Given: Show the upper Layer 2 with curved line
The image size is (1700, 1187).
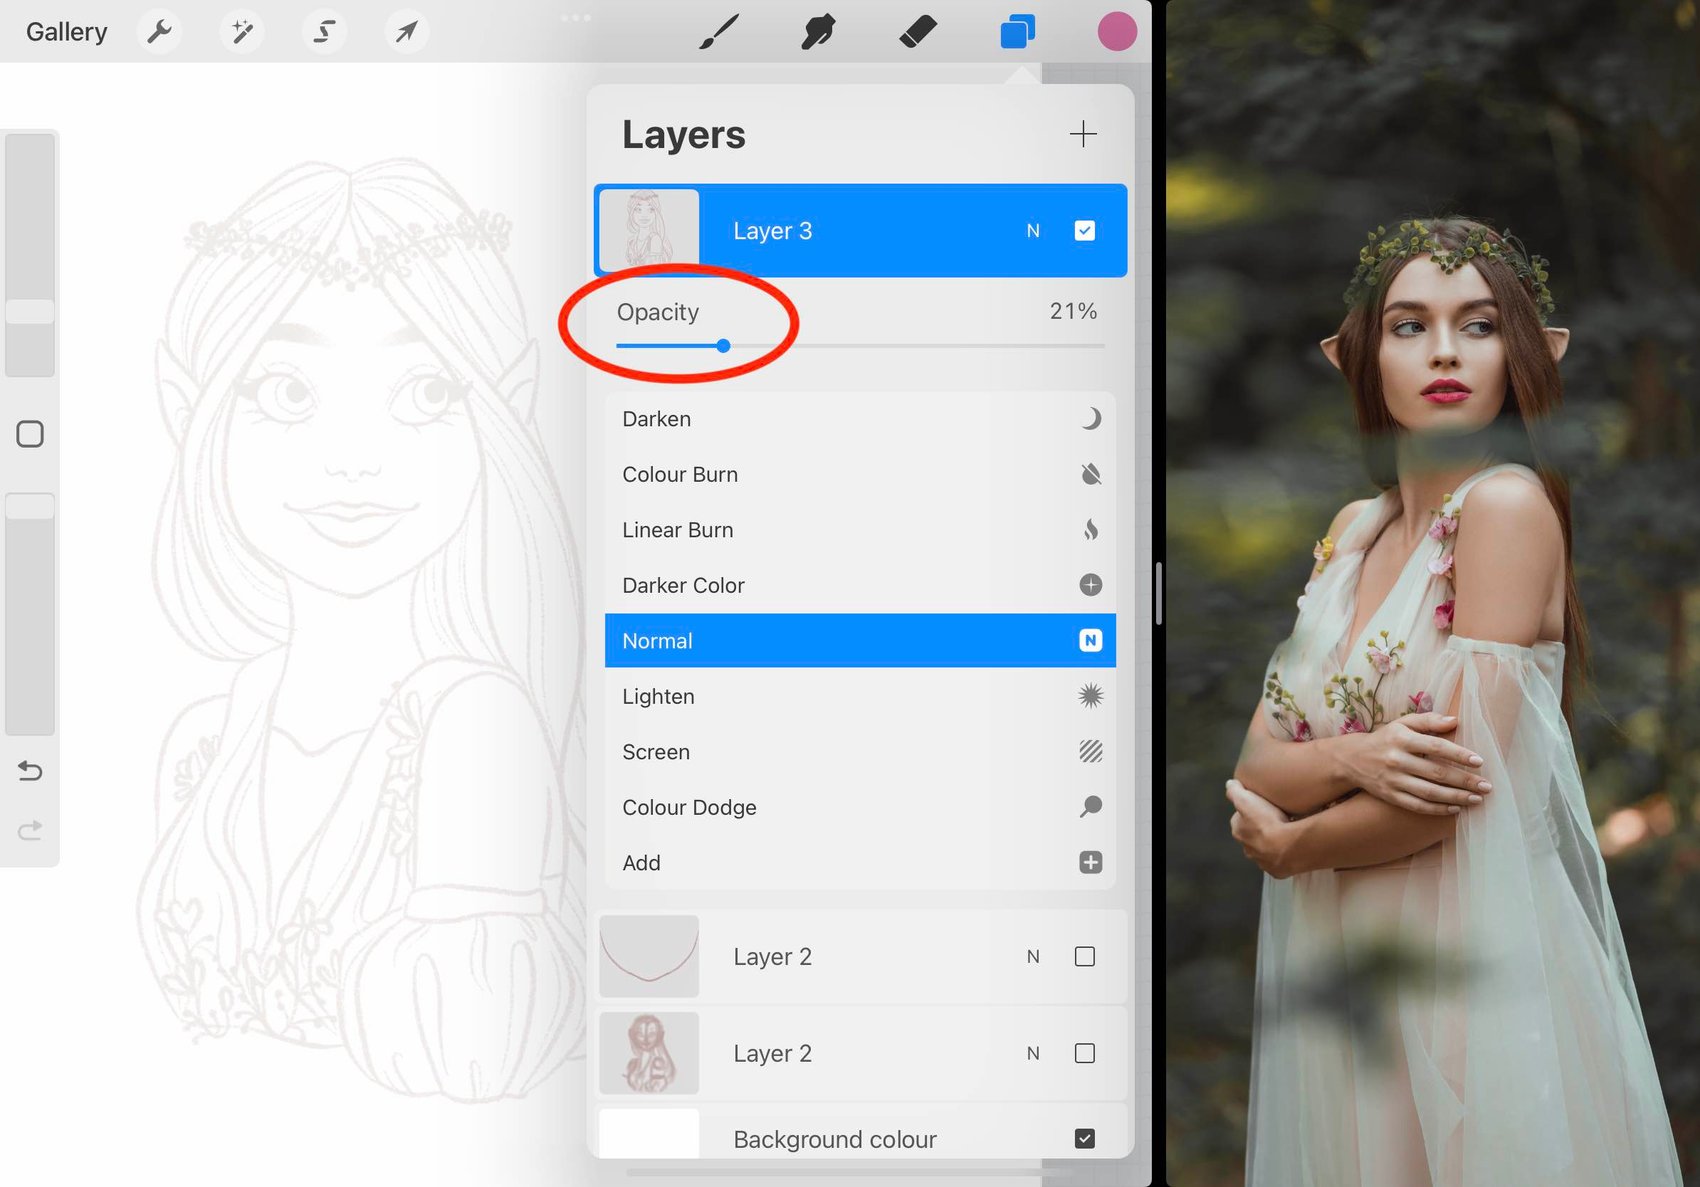Looking at the screenshot, I should click(1085, 957).
